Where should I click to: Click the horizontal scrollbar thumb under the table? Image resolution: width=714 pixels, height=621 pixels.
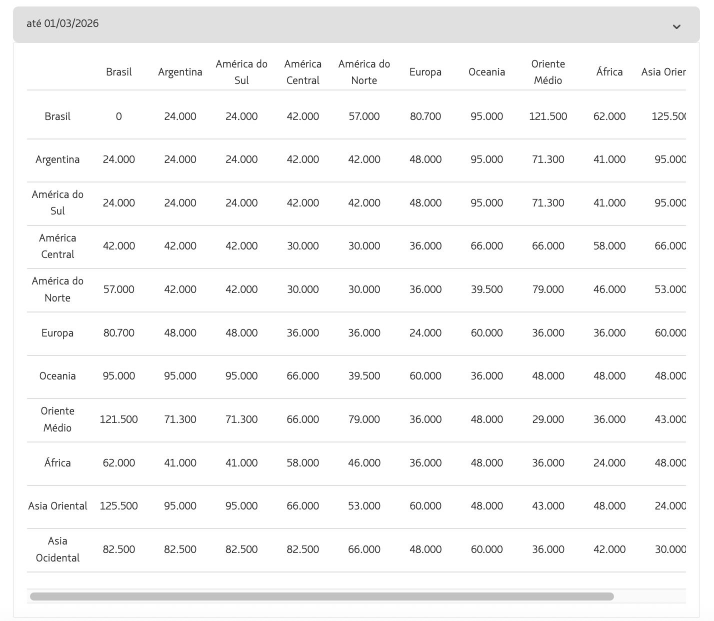point(321,596)
